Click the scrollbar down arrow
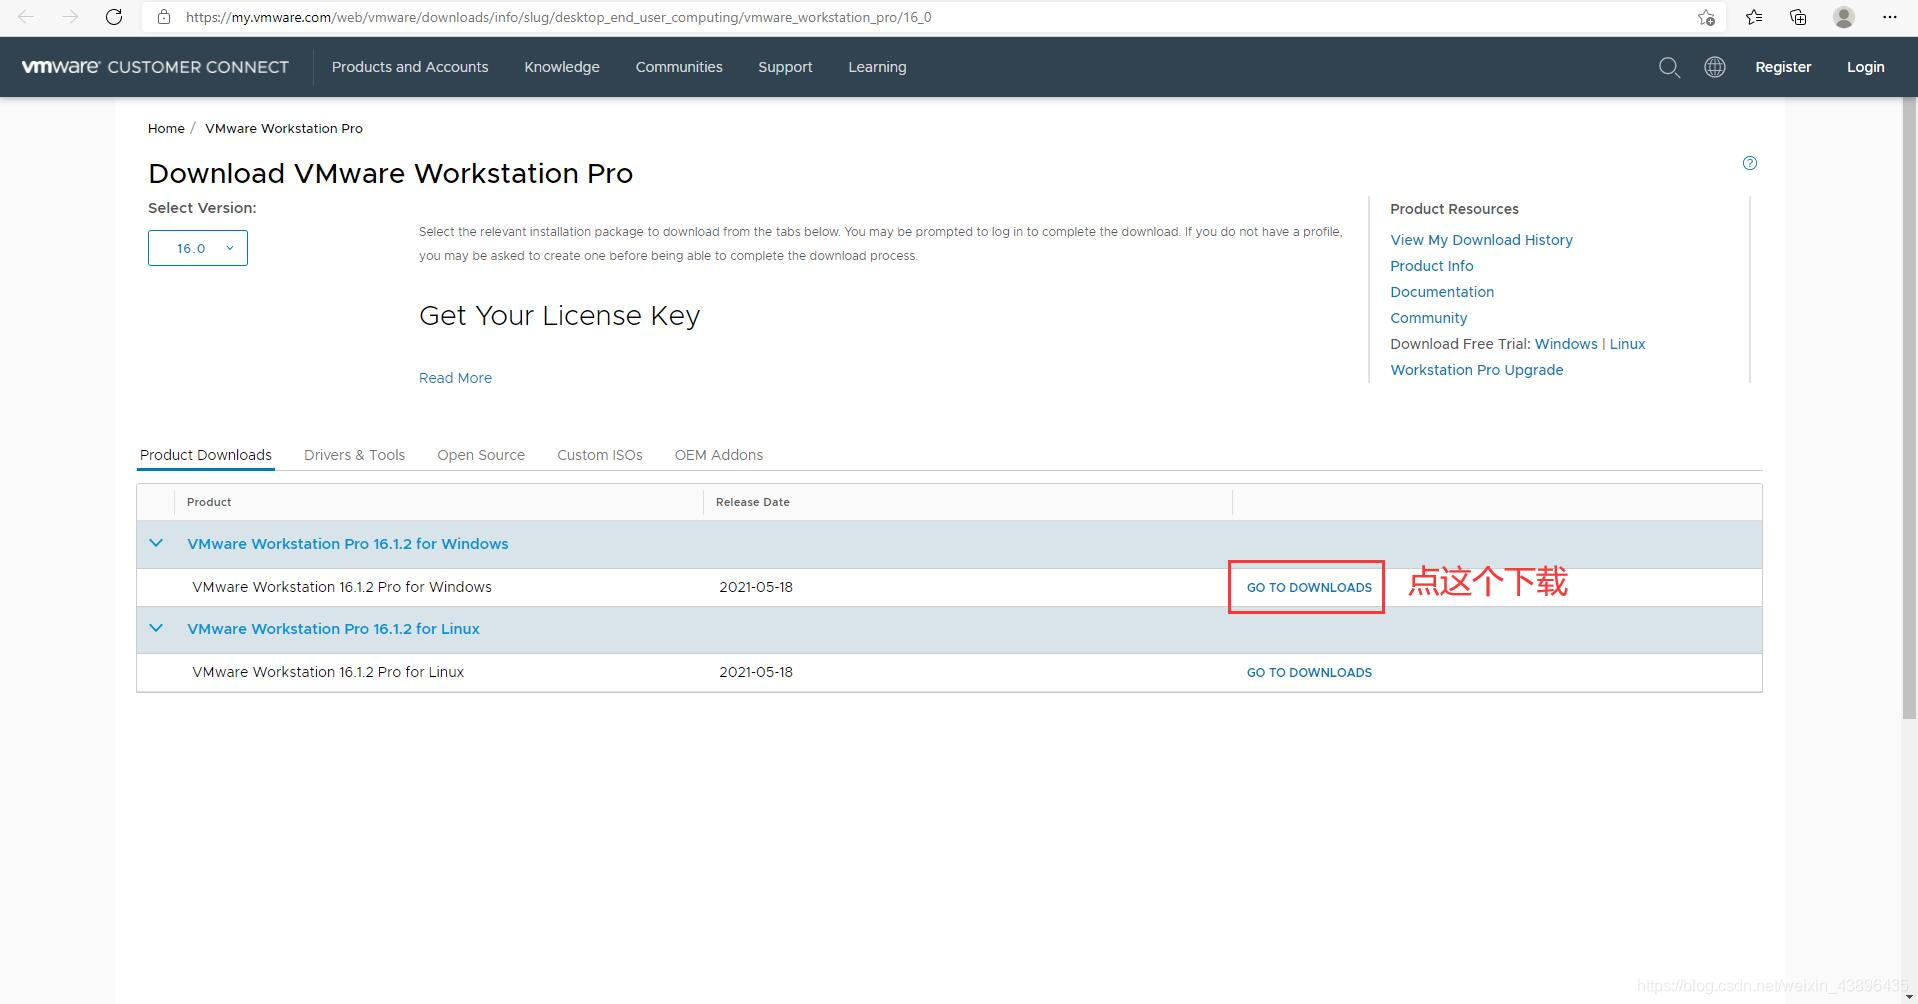Screen dimensions: 1918x1004 click(x=1909, y=997)
